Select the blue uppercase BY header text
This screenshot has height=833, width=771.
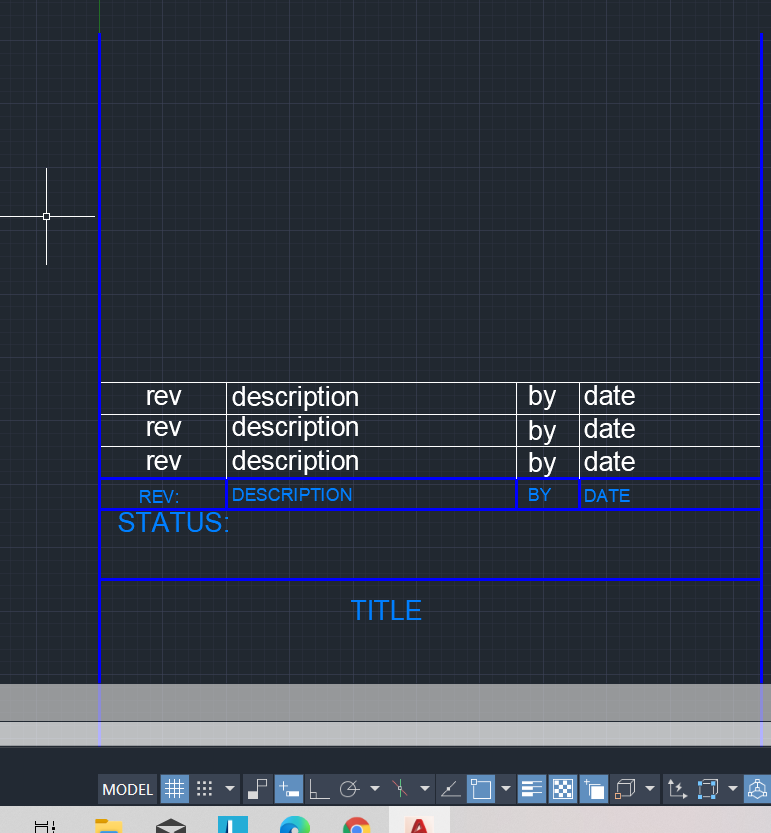click(x=539, y=495)
